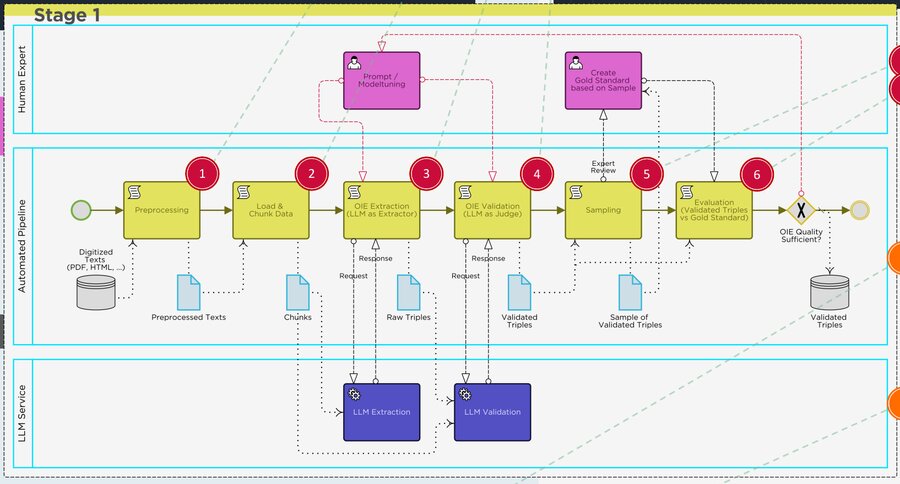Image resolution: width=900 pixels, height=484 pixels.
Task: Click the script icon in OIE Validation task
Action: tap(465, 192)
